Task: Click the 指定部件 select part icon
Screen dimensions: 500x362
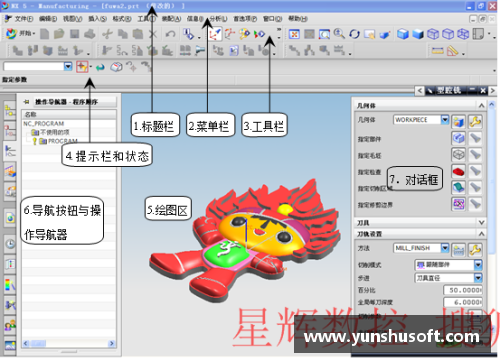Action: [x=459, y=138]
